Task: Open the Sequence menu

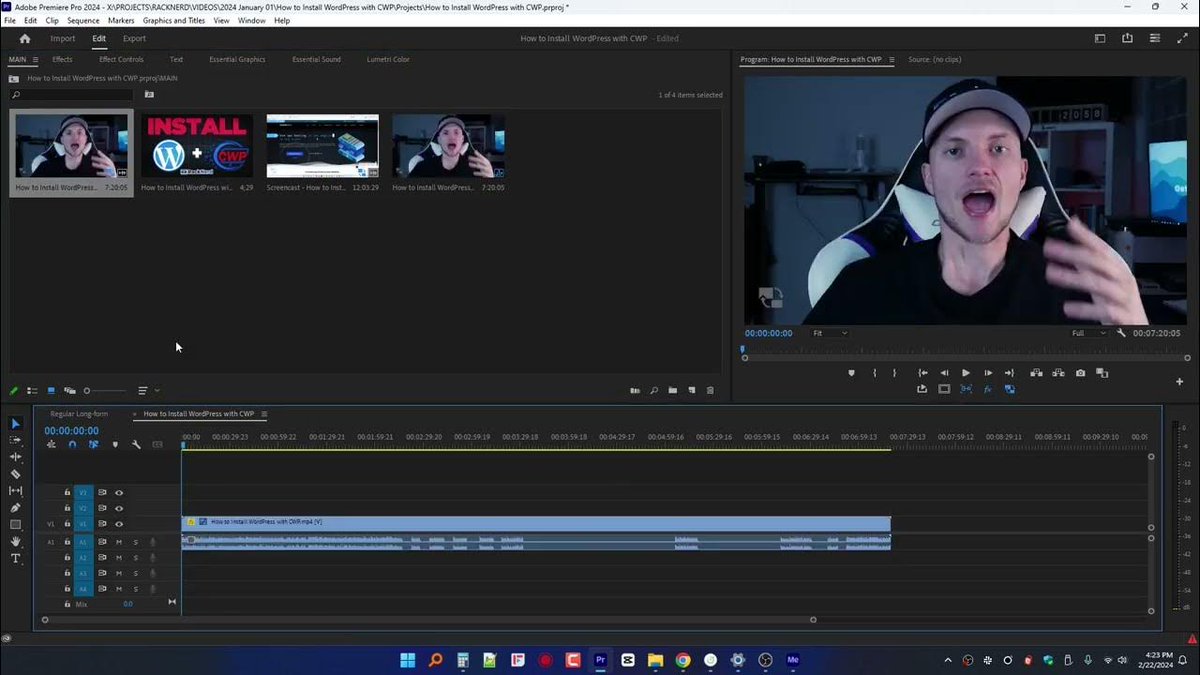Action: pyautogui.click(x=83, y=20)
